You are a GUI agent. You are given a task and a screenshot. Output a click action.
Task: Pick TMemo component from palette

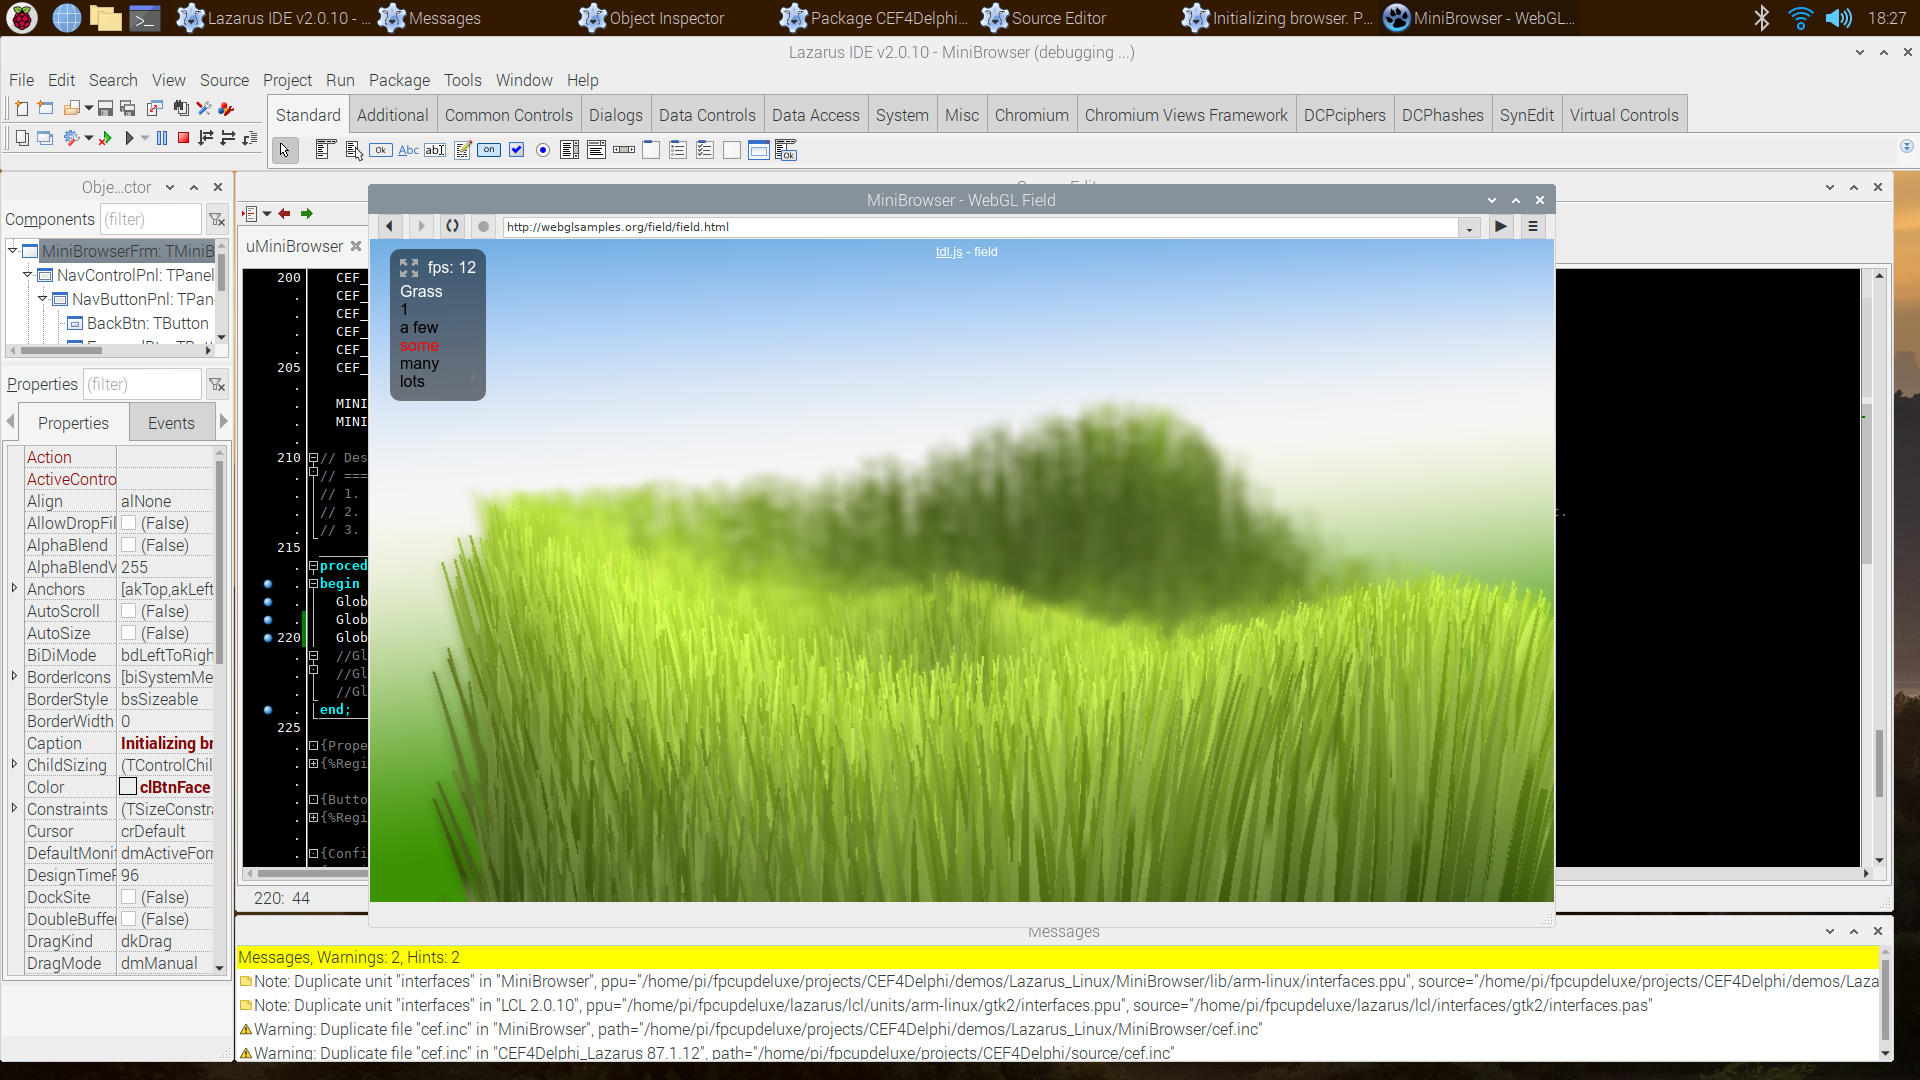tap(462, 150)
